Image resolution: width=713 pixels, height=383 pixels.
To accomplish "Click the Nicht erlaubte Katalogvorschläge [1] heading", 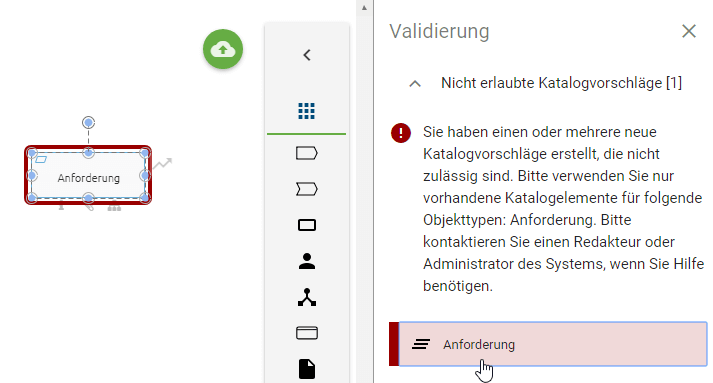I will 561,83.
